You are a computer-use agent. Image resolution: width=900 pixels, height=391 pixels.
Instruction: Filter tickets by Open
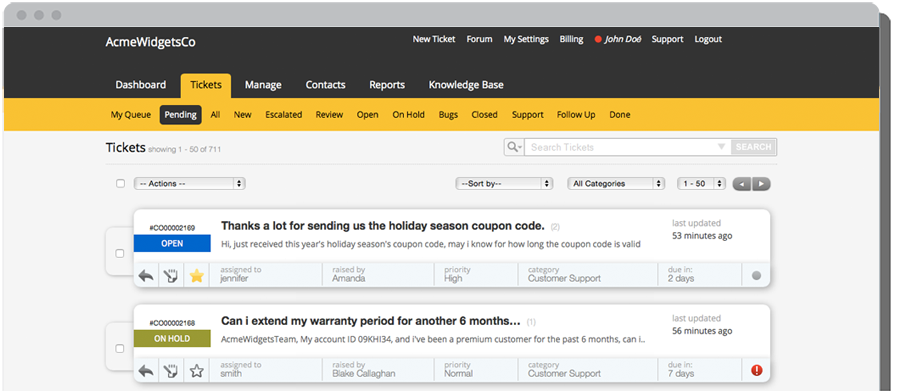[x=367, y=115]
